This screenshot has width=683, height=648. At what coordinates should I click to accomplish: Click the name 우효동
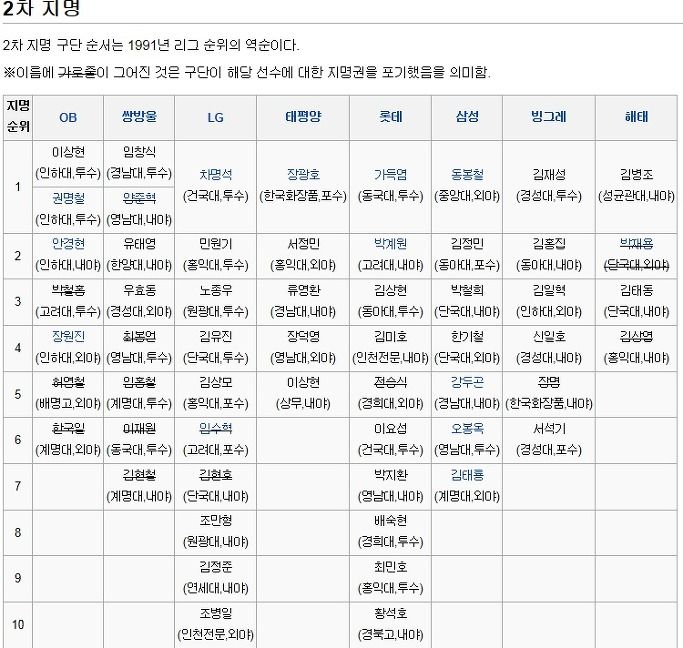(139, 290)
